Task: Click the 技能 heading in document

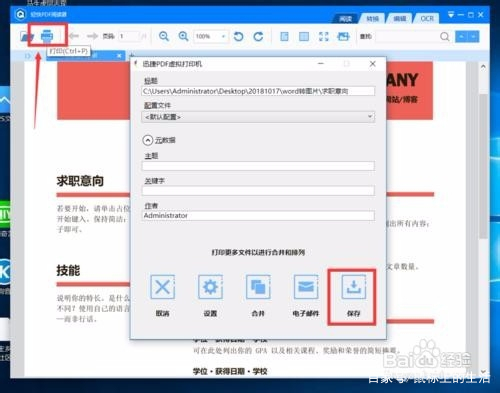Action: point(68,270)
